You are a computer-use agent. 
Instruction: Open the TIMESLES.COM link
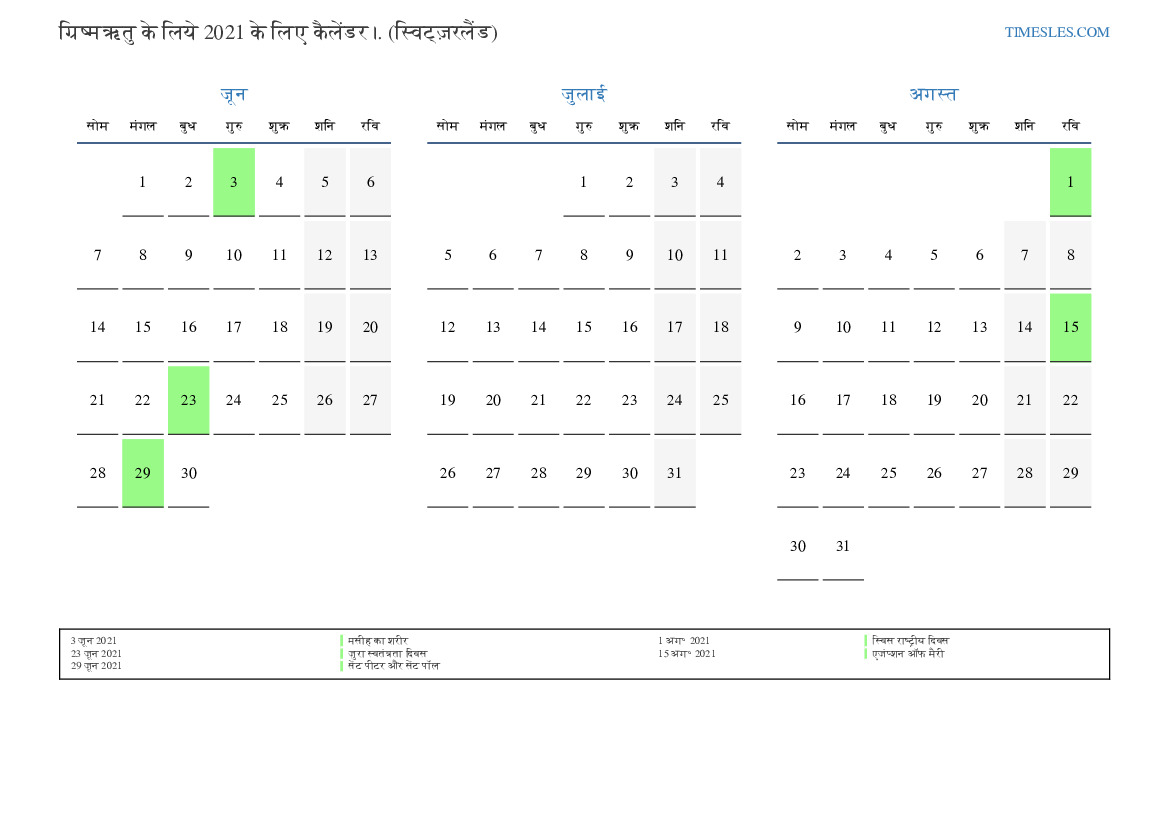(x=1056, y=32)
